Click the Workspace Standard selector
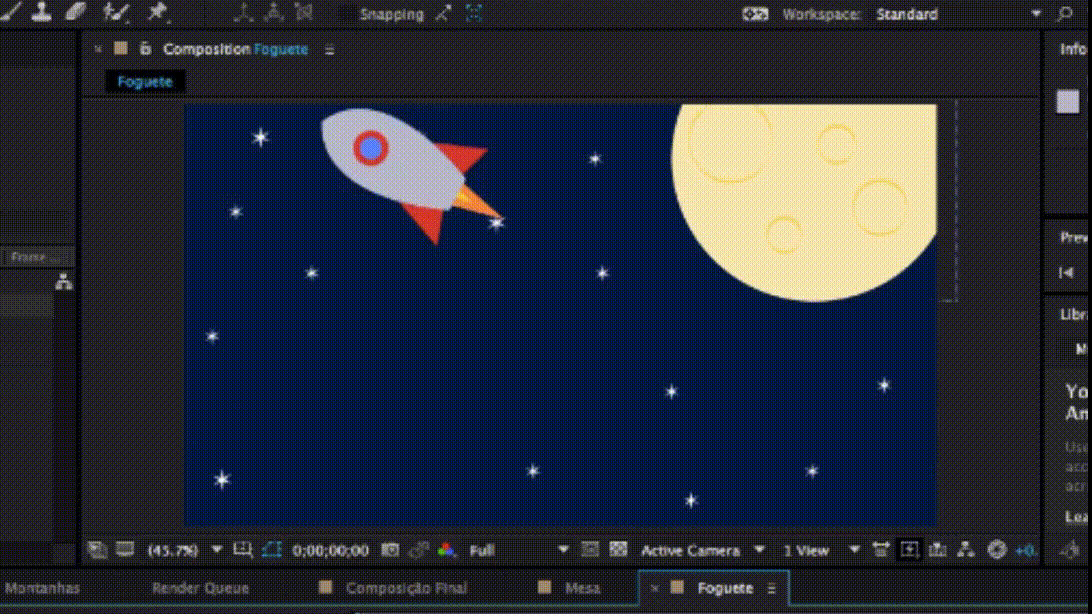 pyautogui.click(x=907, y=14)
